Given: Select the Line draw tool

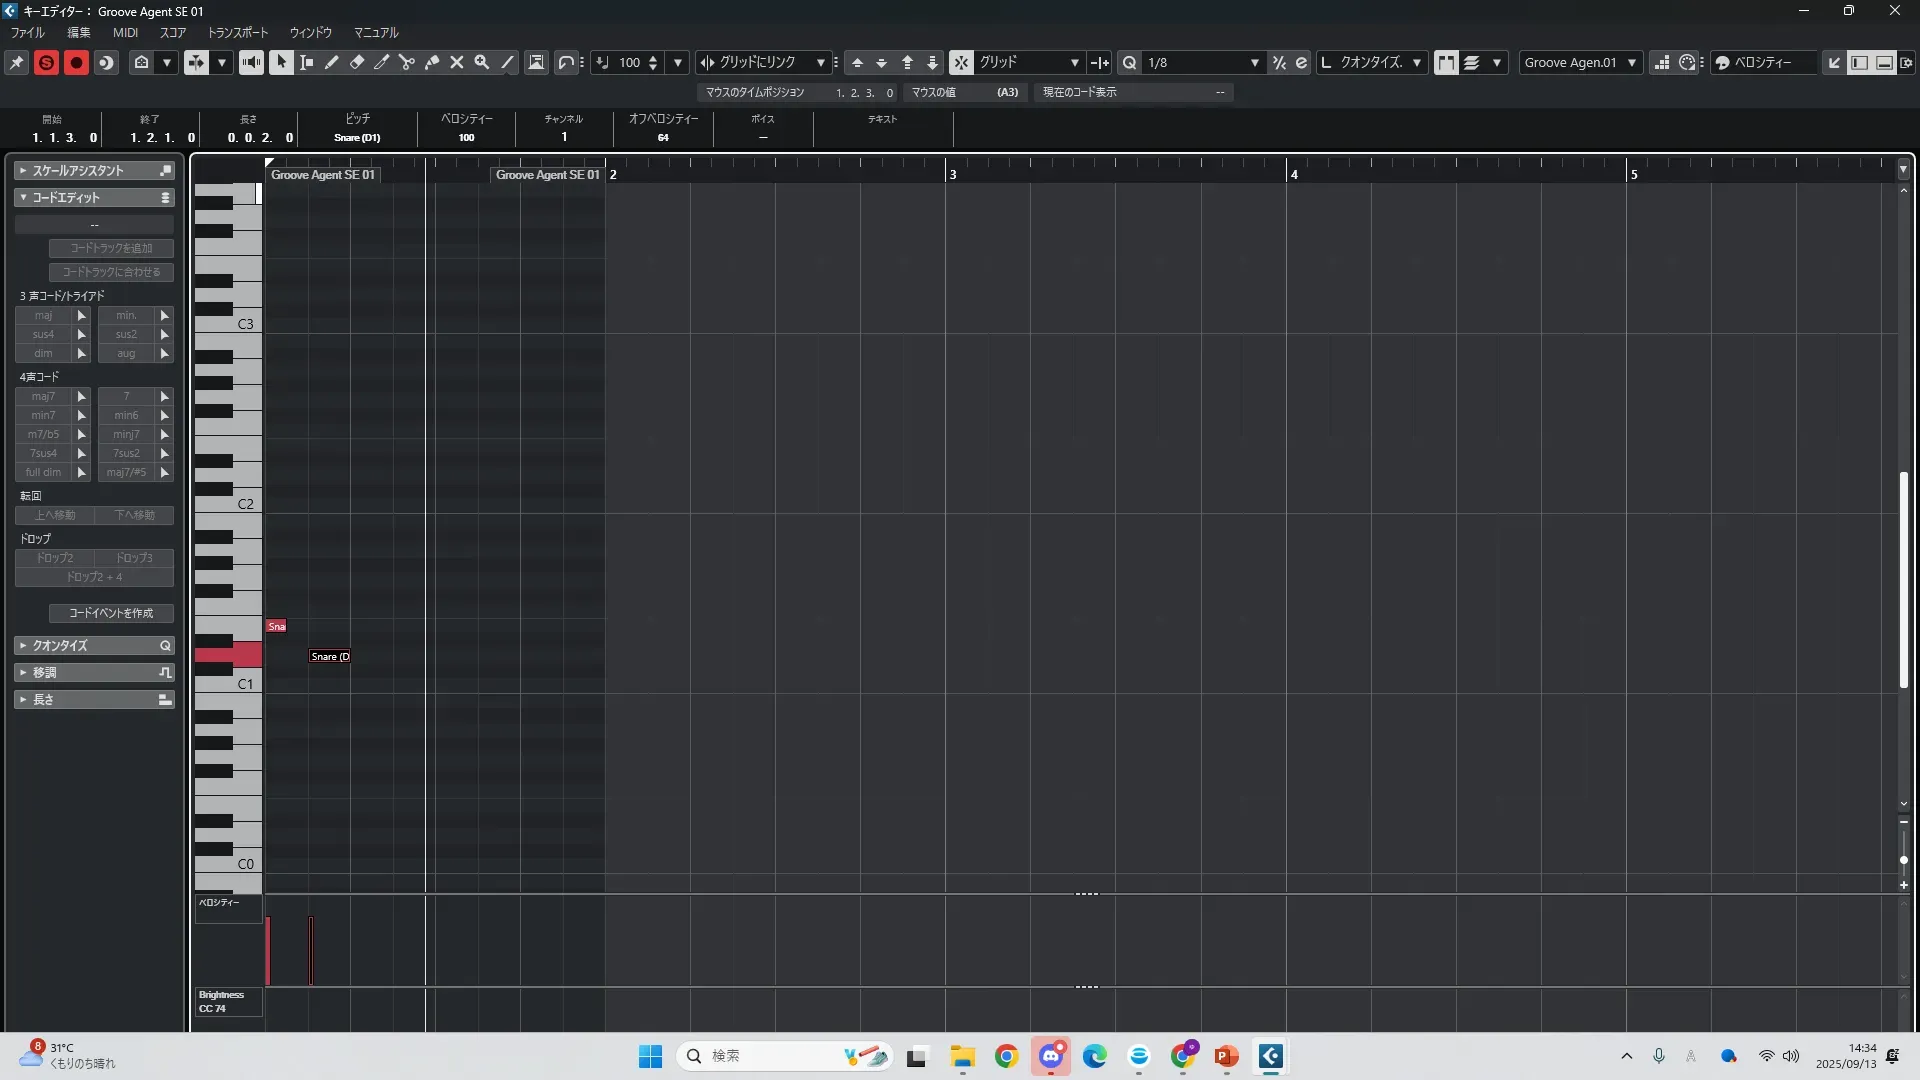Looking at the screenshot, I should coord(507,62).
